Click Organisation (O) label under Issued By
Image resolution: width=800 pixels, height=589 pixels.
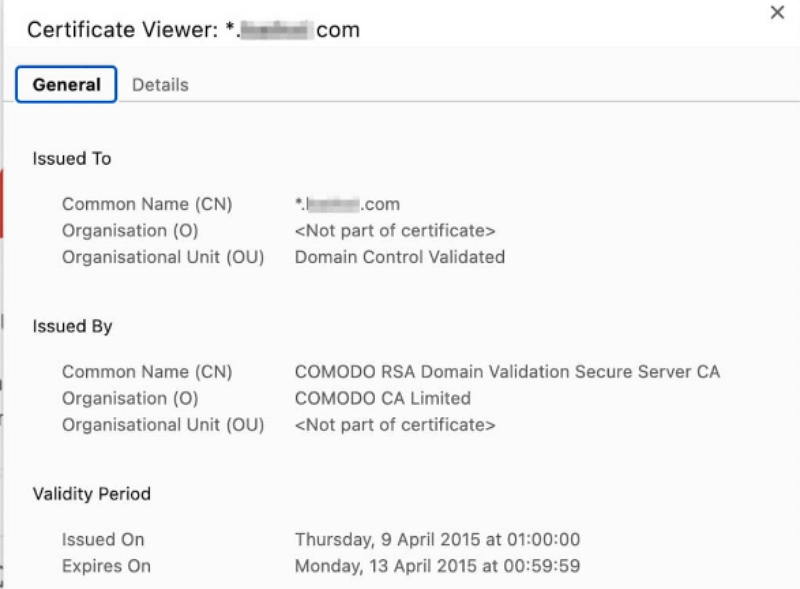pos(130,398)
